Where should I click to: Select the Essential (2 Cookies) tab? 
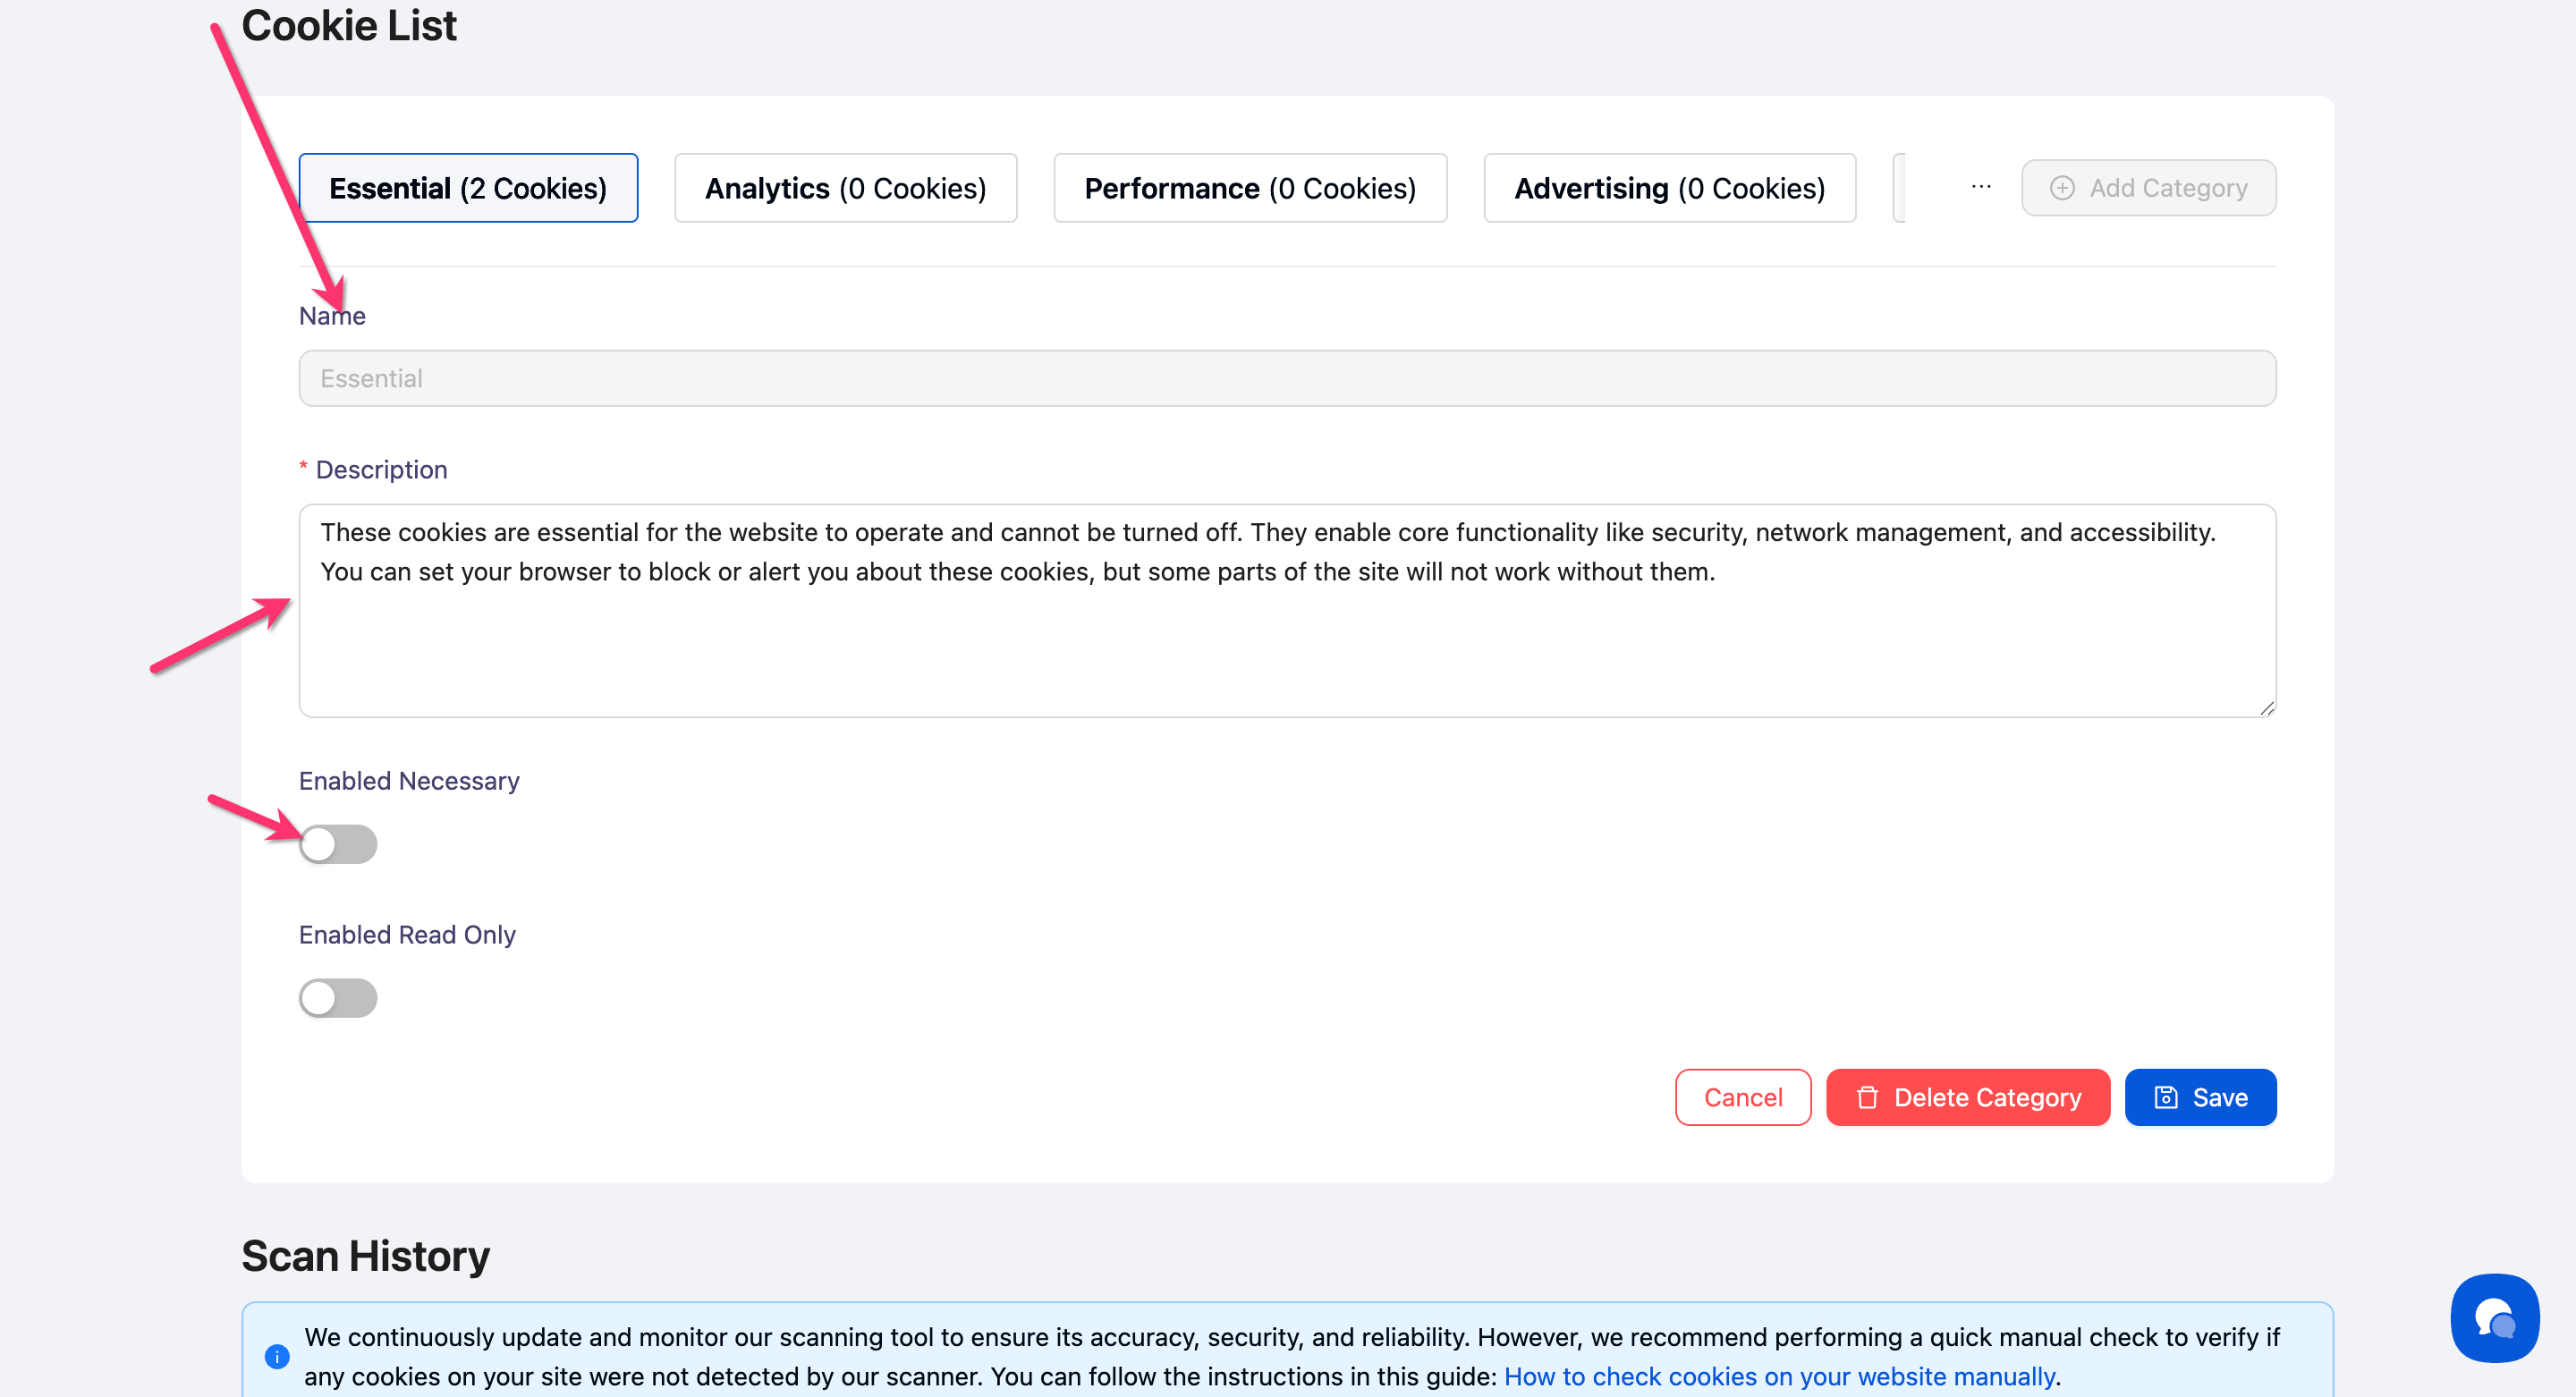[x=468, y=188]
